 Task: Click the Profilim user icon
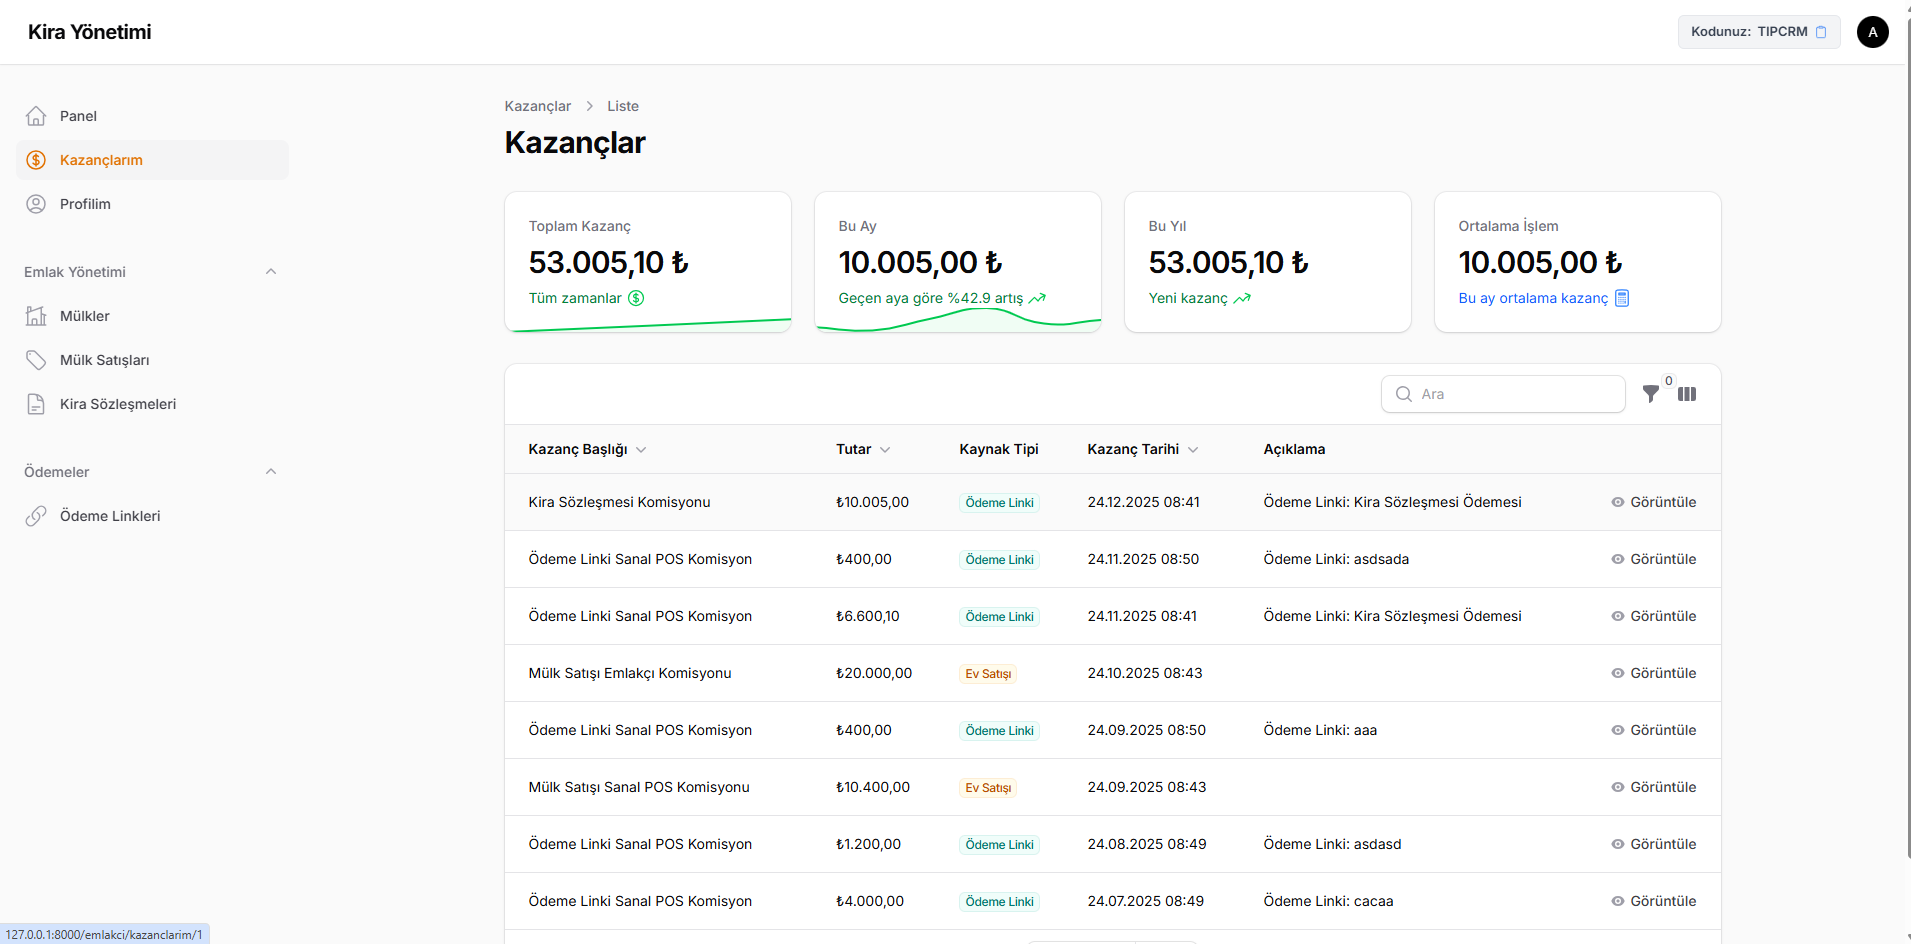(36, 204)
